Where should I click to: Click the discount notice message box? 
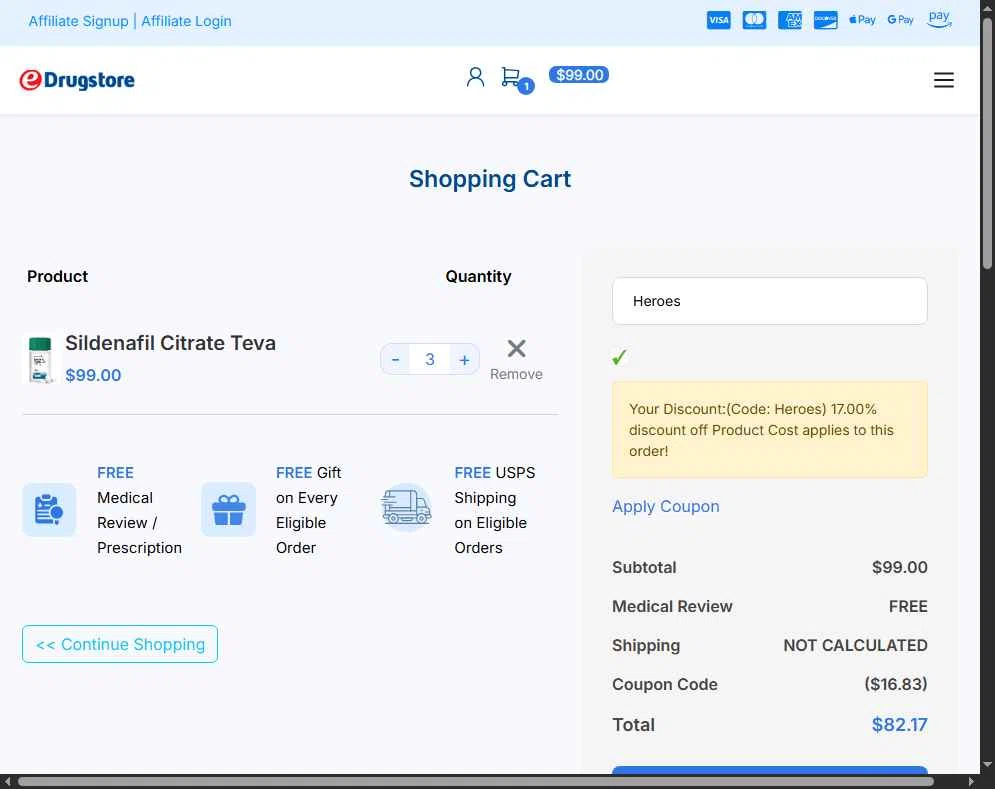tap(770, 430)
